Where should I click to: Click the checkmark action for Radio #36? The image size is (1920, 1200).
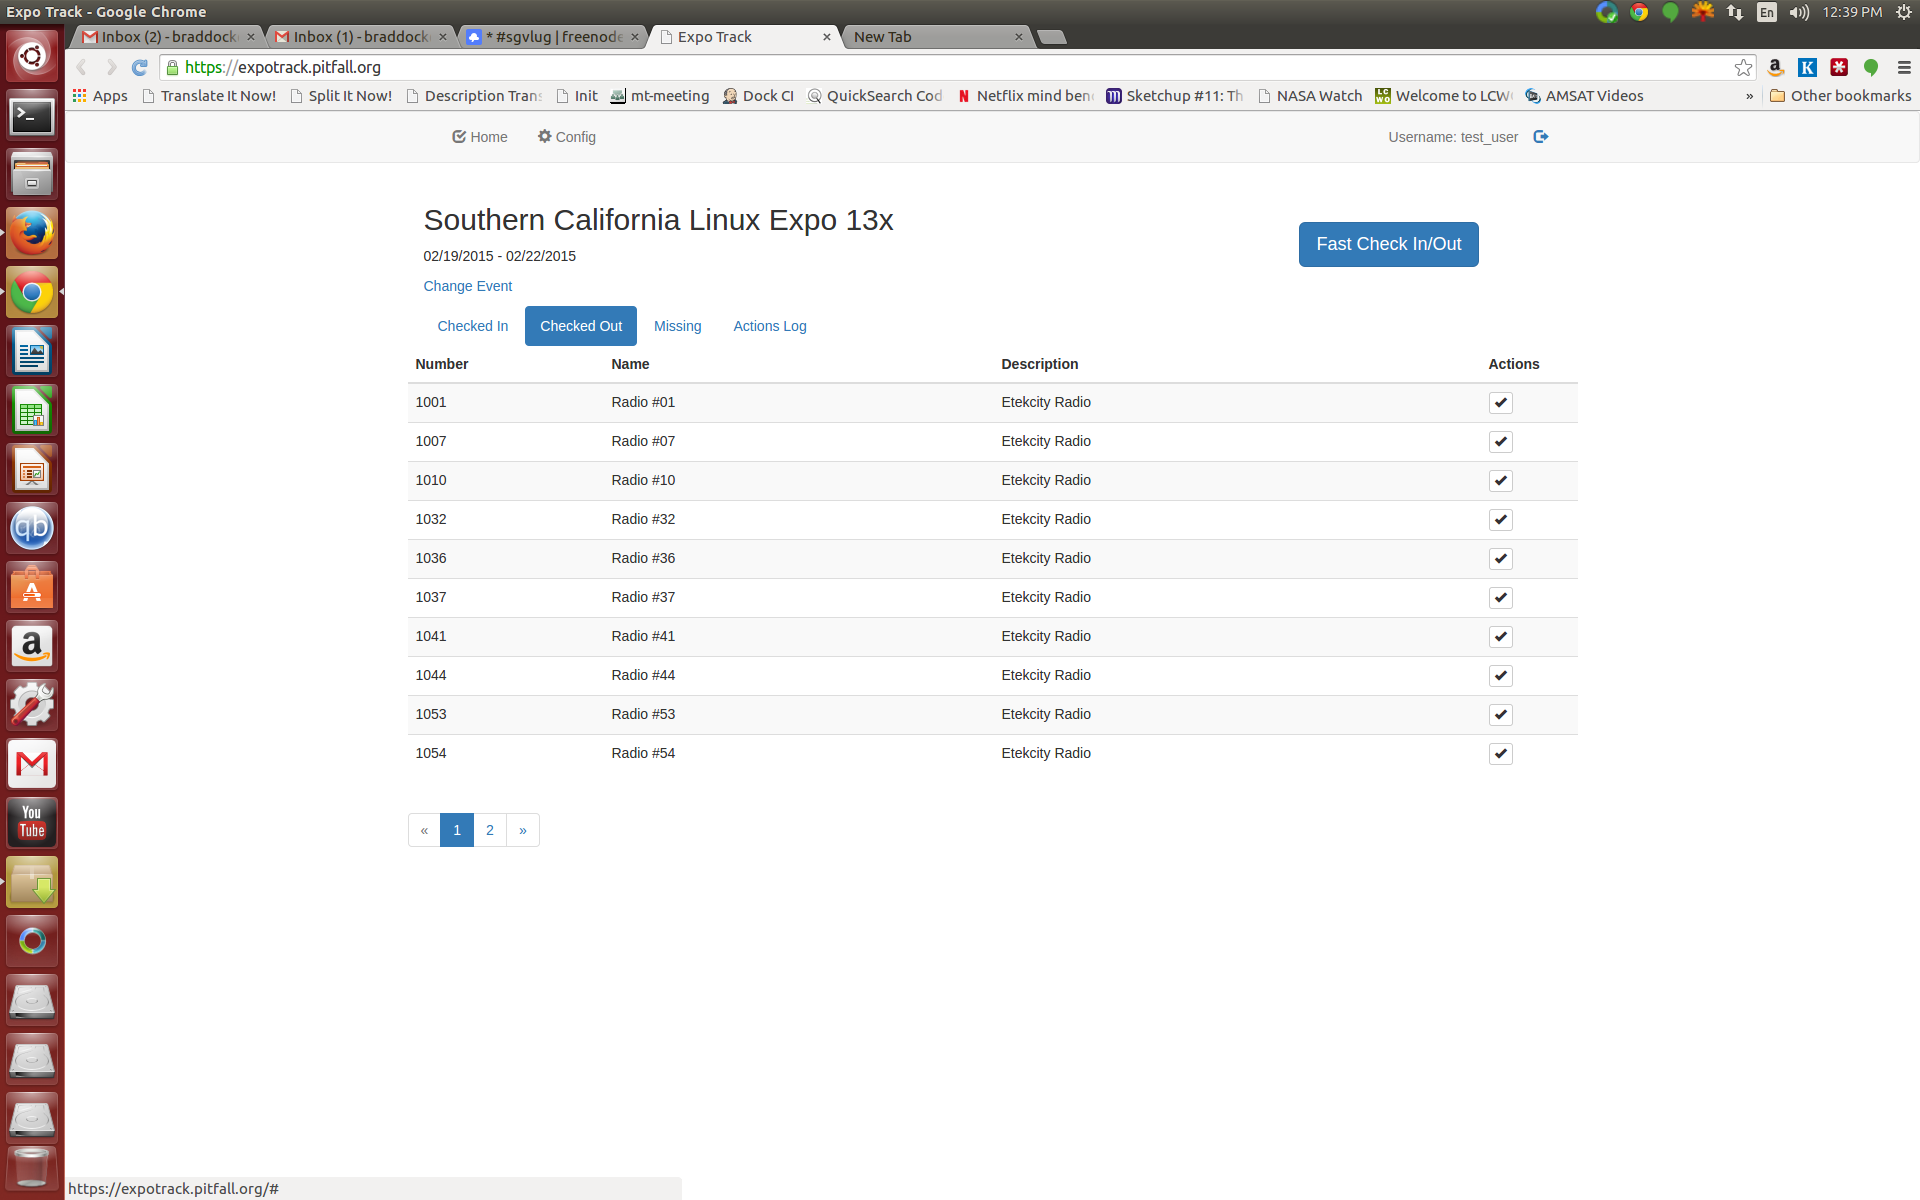[x=1500, y=559]
